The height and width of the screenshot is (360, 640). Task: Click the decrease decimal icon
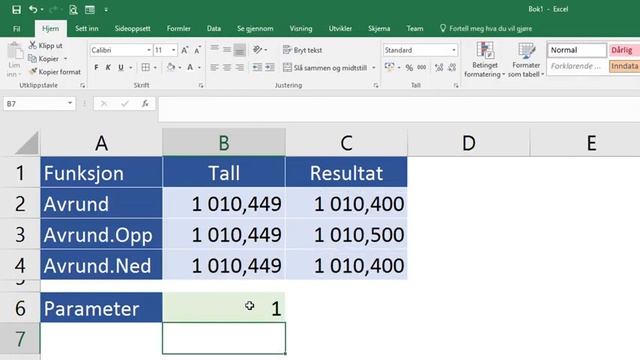point(452,67)
